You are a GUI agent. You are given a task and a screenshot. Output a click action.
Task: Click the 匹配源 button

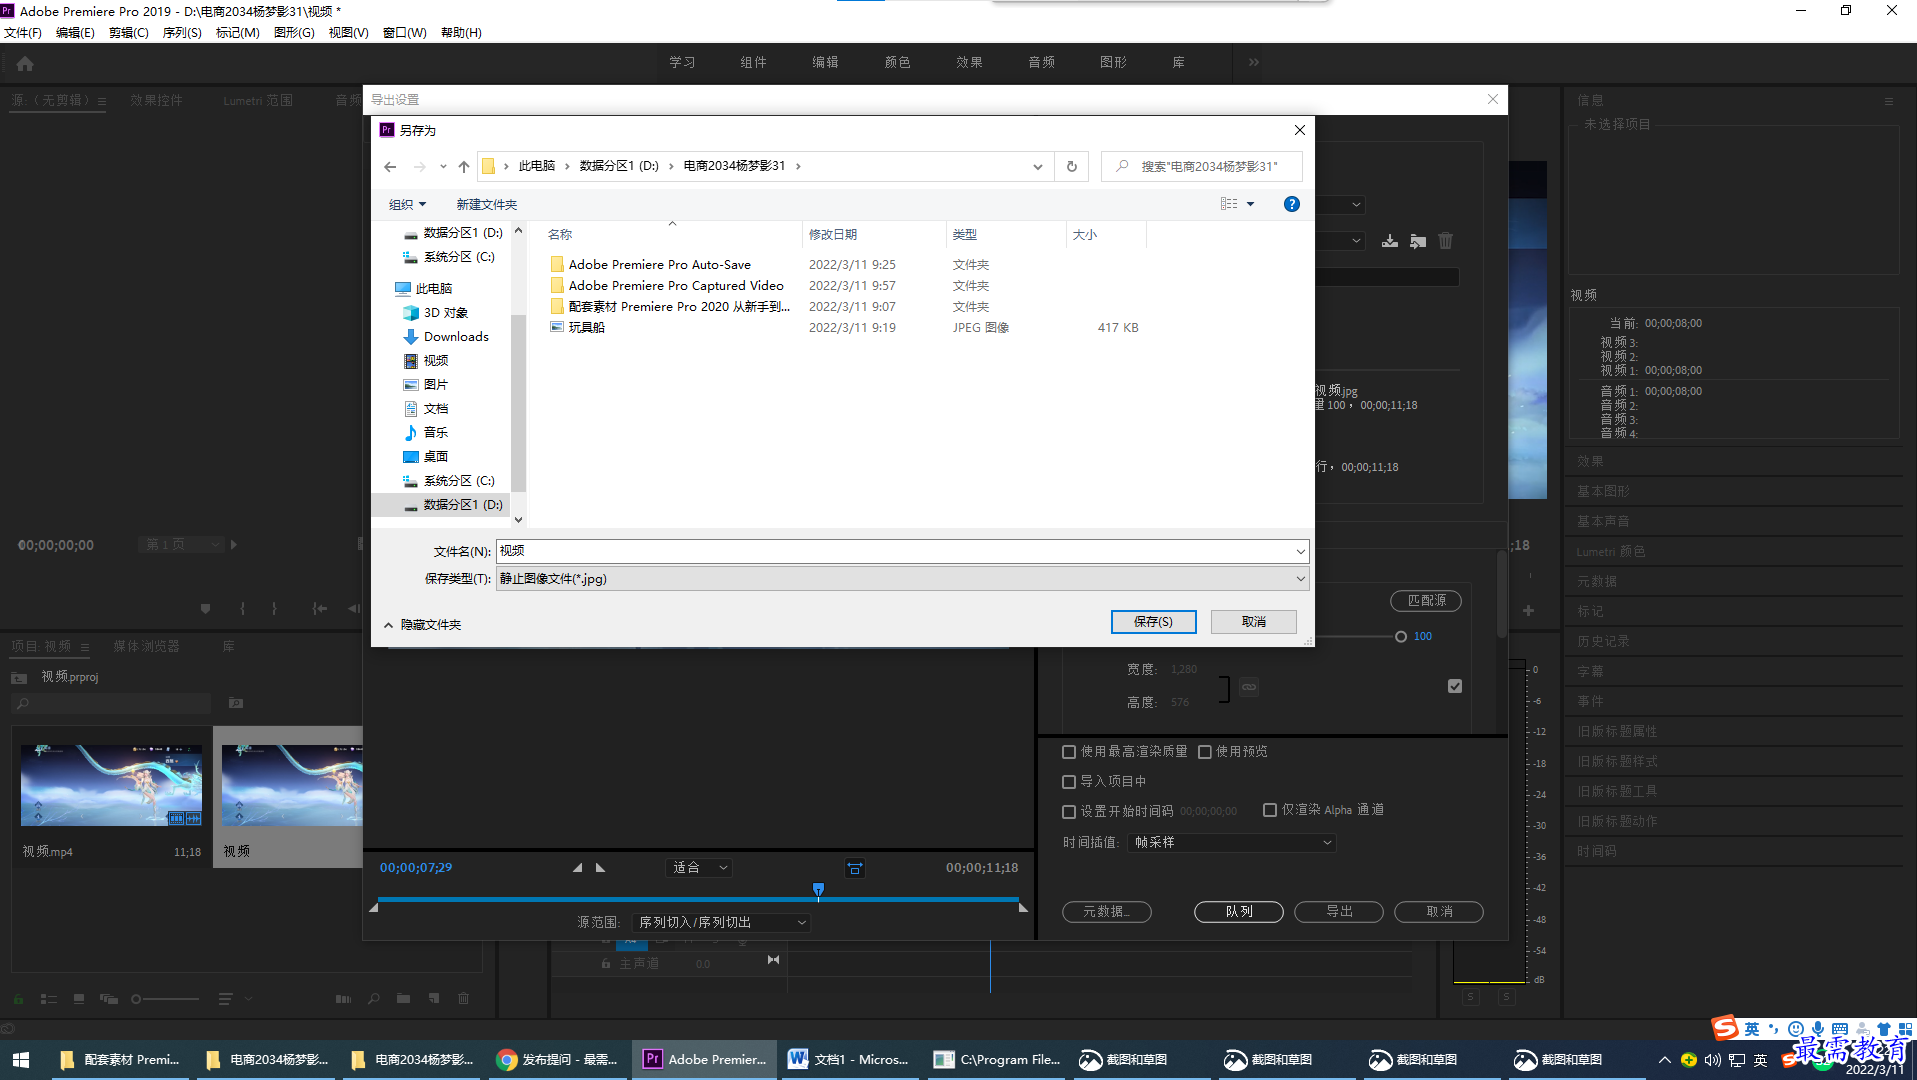point(1426,601)
